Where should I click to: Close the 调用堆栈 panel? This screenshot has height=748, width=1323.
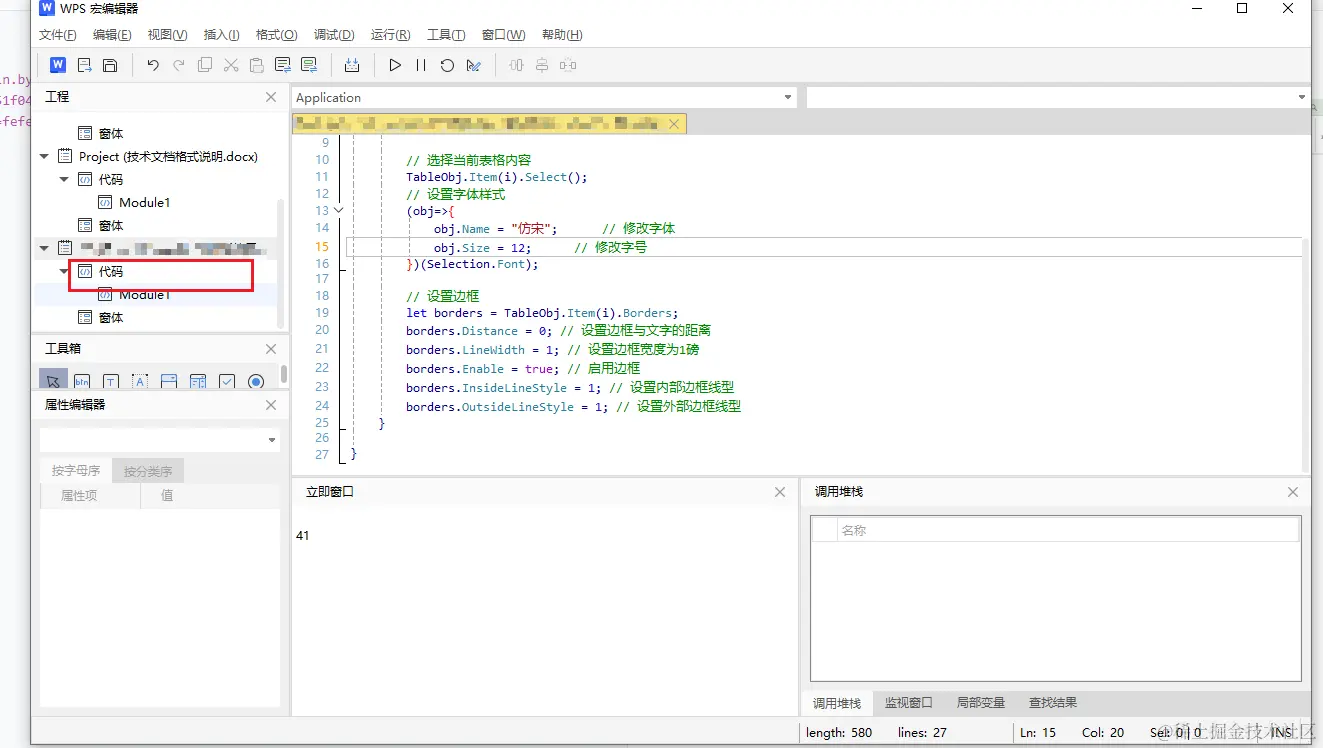click(1293, 492)
